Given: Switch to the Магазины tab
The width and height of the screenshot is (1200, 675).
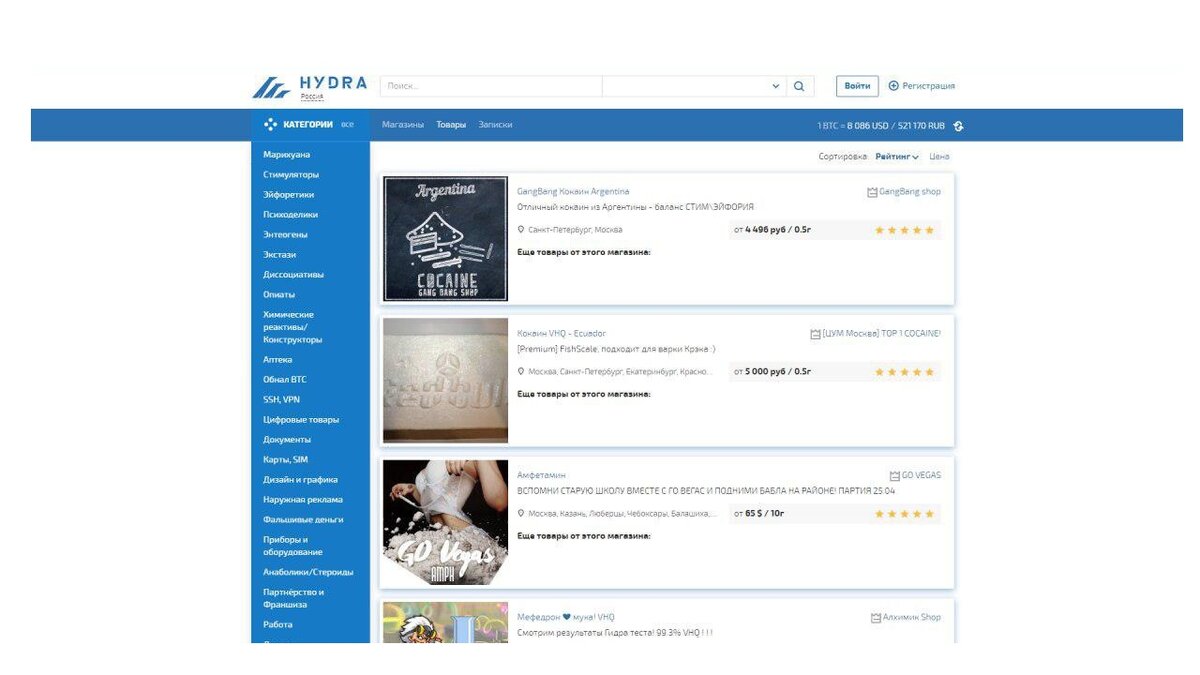Looking at the screenshot, I should [403, 125].
